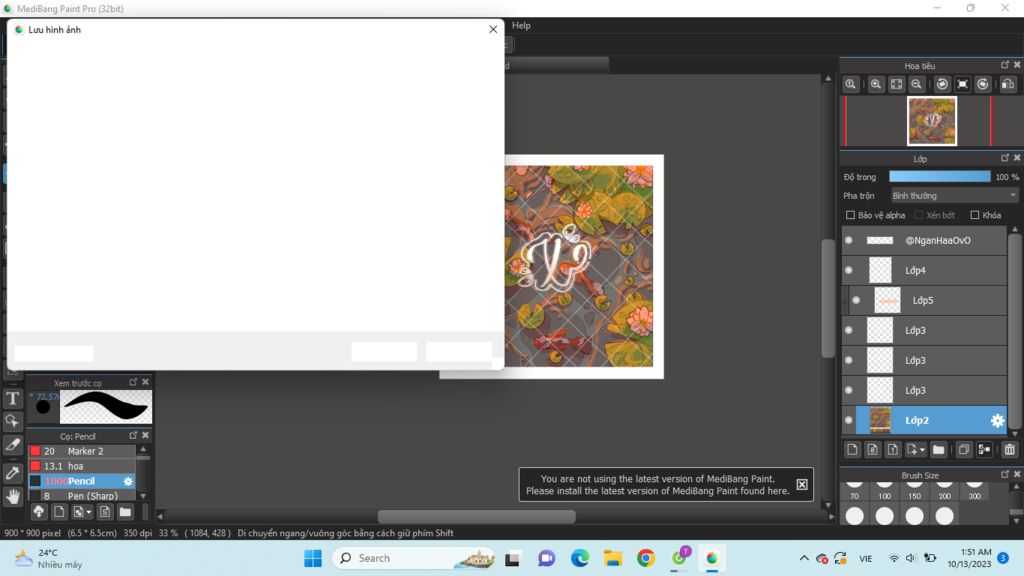
Task: Hide the Lớp5 layer
Action: [856, 300]
